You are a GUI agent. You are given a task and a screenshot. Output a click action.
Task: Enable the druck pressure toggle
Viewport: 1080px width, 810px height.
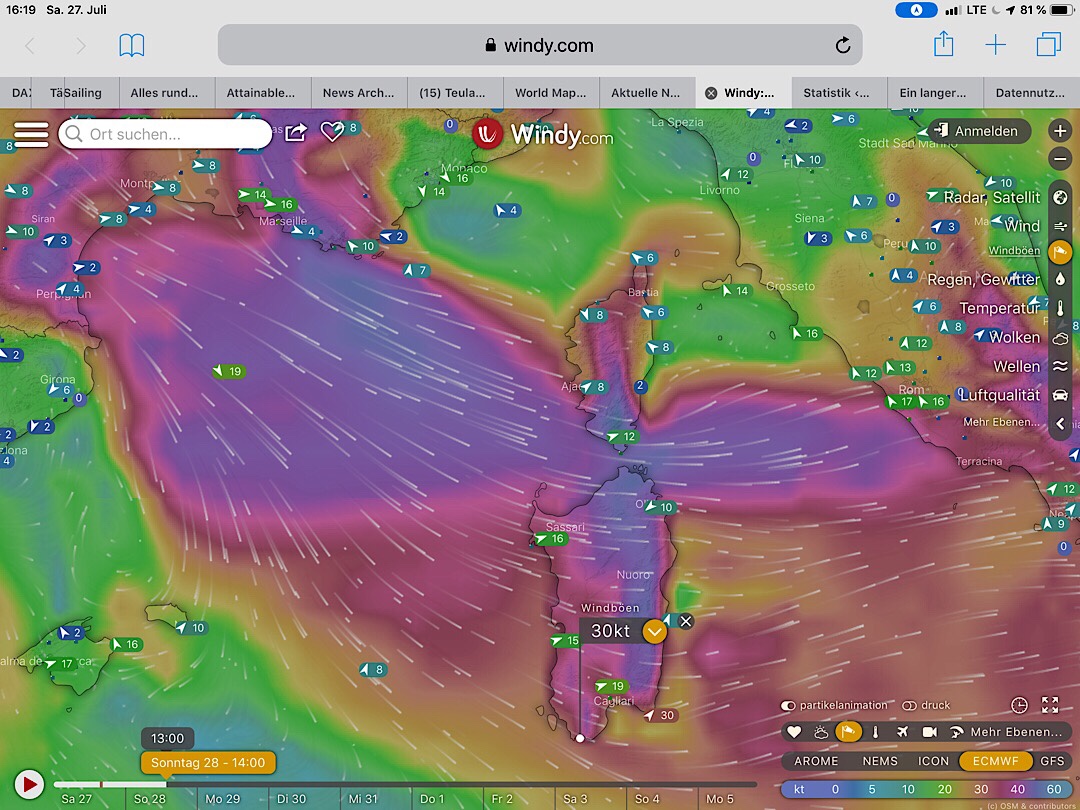click(x=909, y=705)
